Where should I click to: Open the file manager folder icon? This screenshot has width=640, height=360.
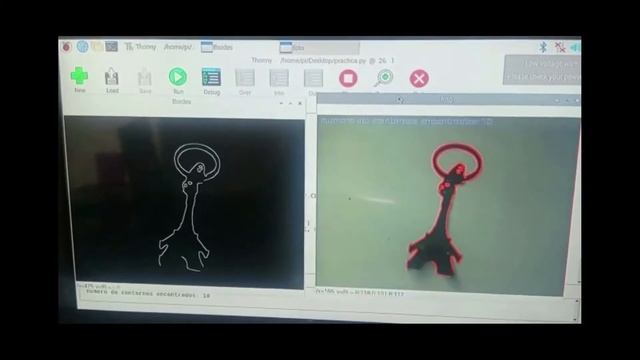pyautogui.click(x=97, y=47)
